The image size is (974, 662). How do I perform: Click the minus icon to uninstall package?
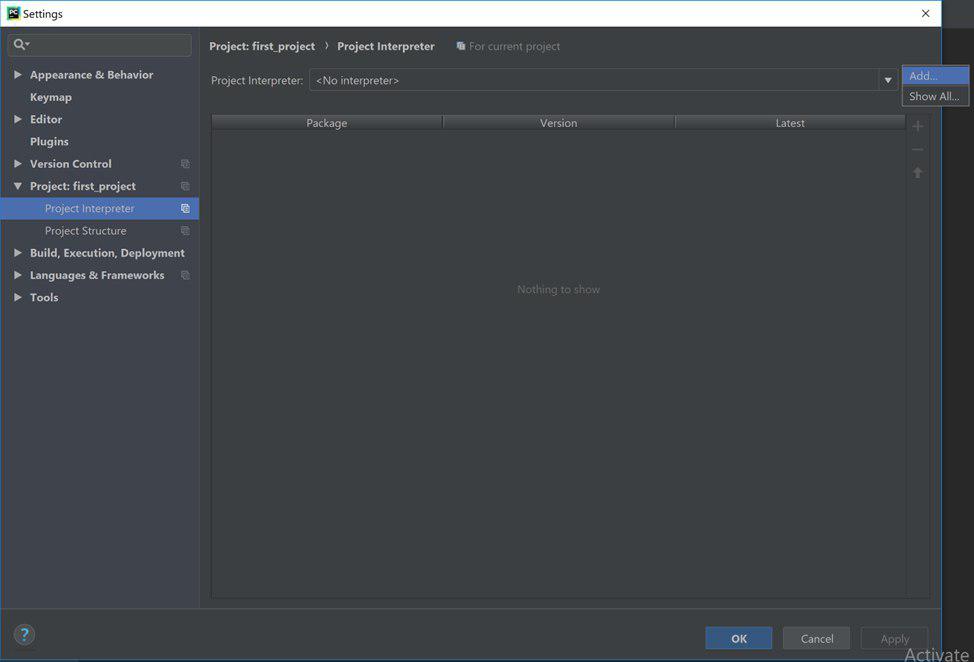[918, 149]
